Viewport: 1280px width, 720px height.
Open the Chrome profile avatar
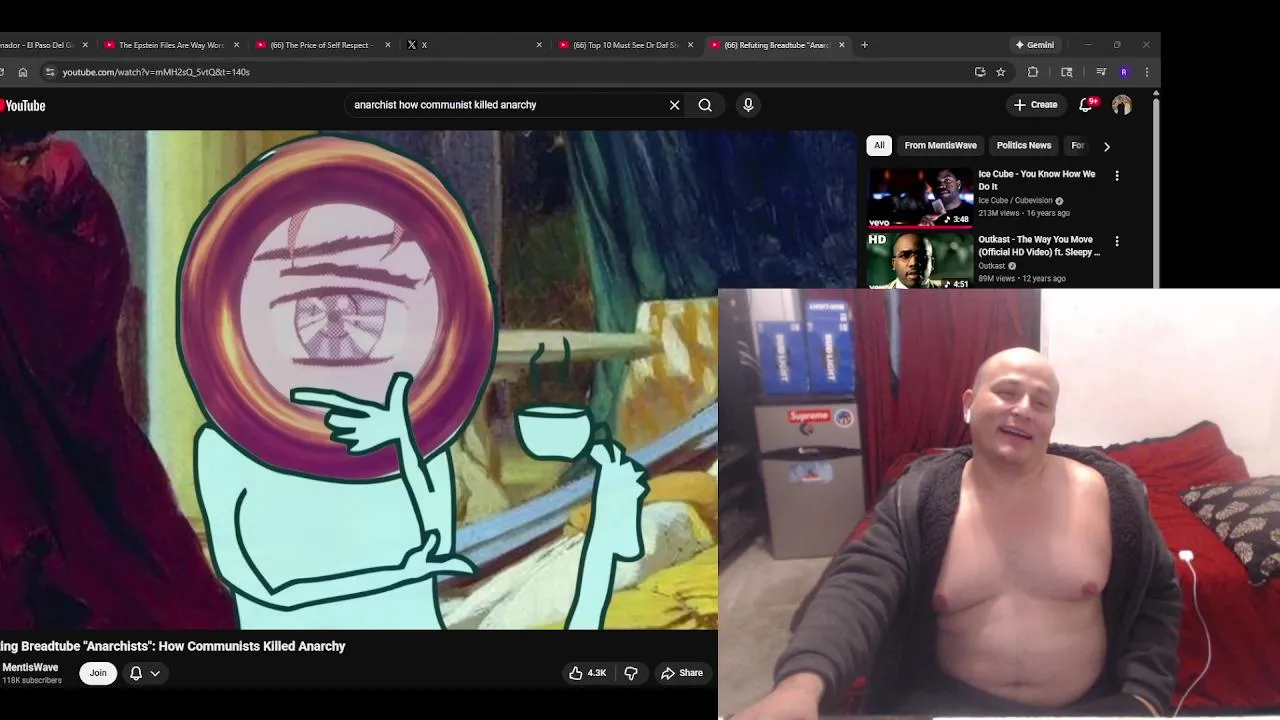(x=1124, y=72)
